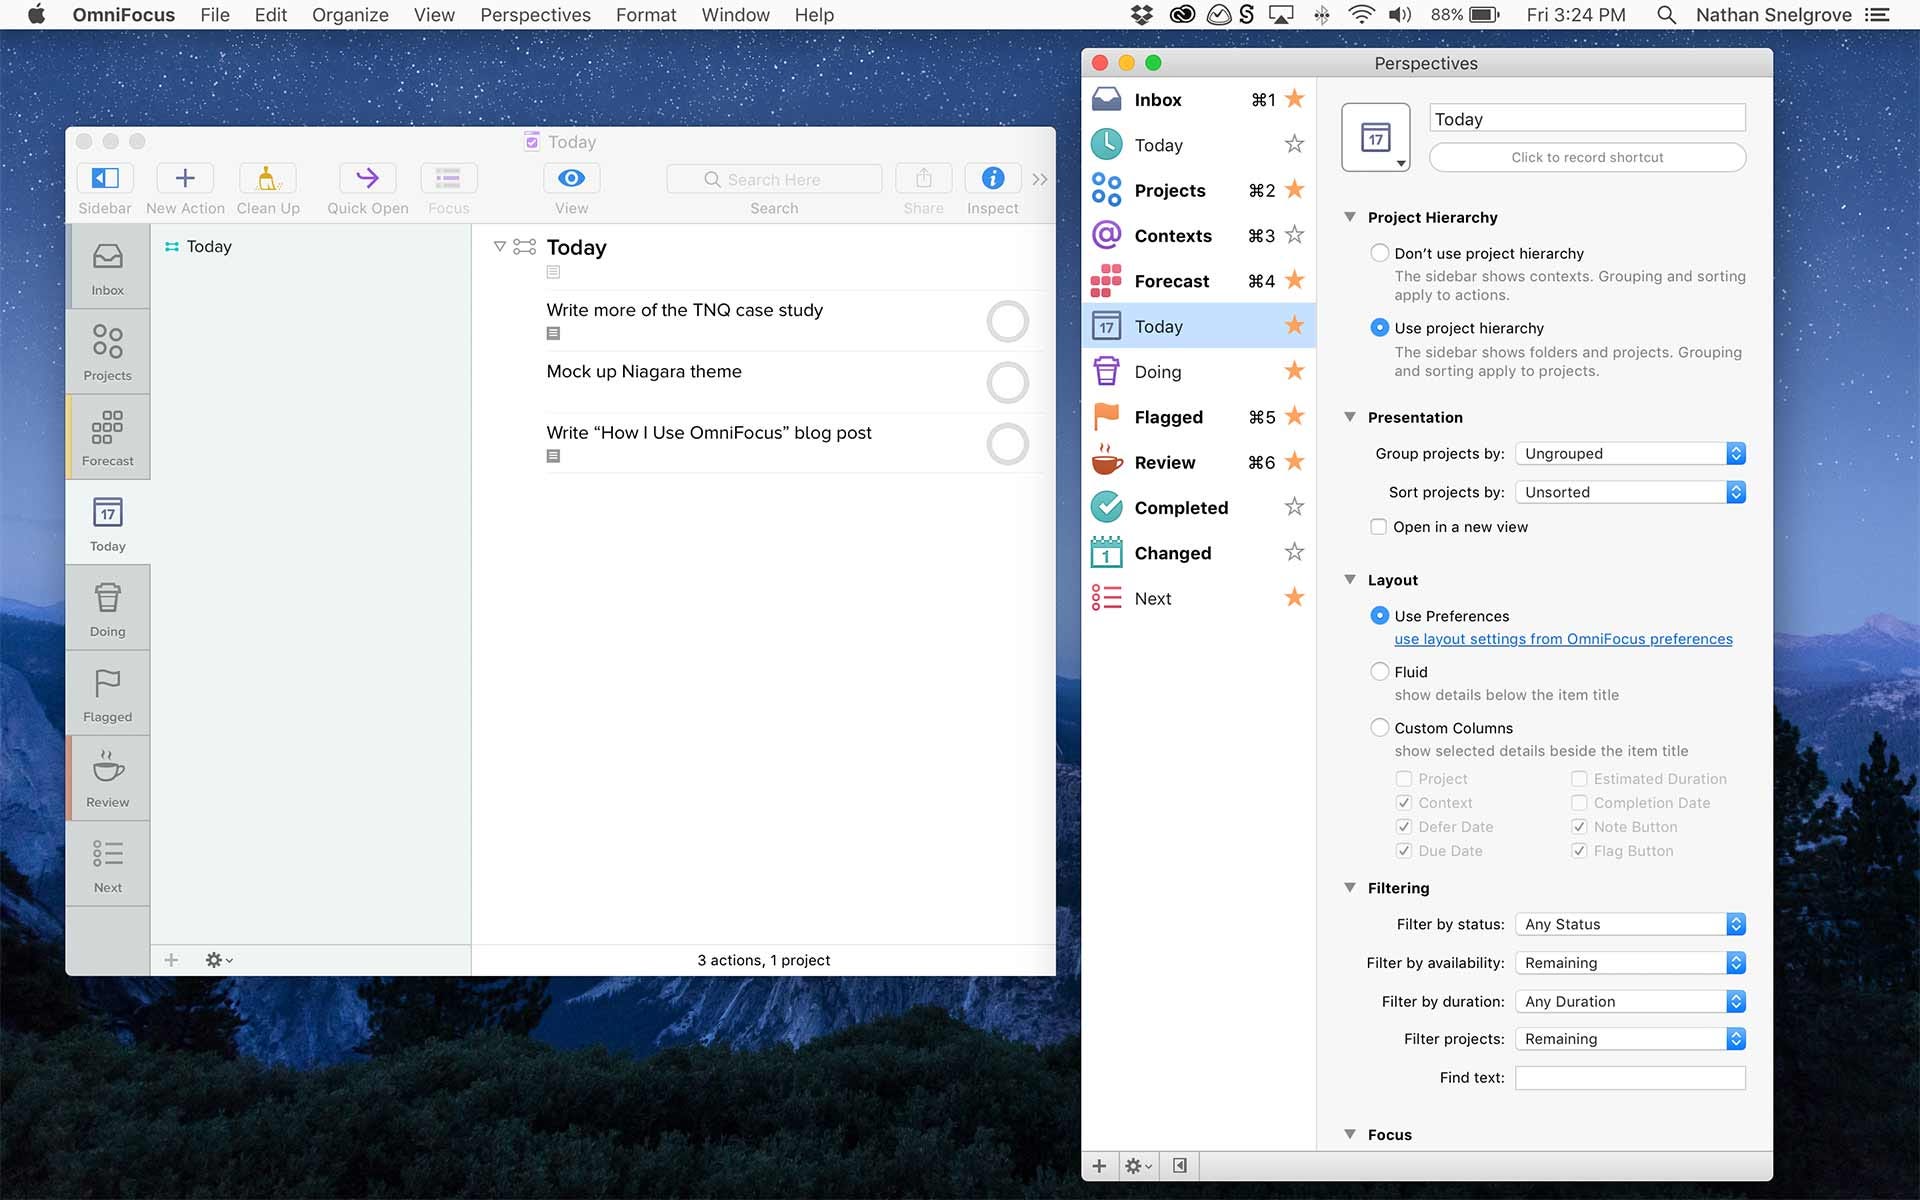1920x1200 pixels.
Task: Open Filter by availability dropdown
Action: point(1630,963)
